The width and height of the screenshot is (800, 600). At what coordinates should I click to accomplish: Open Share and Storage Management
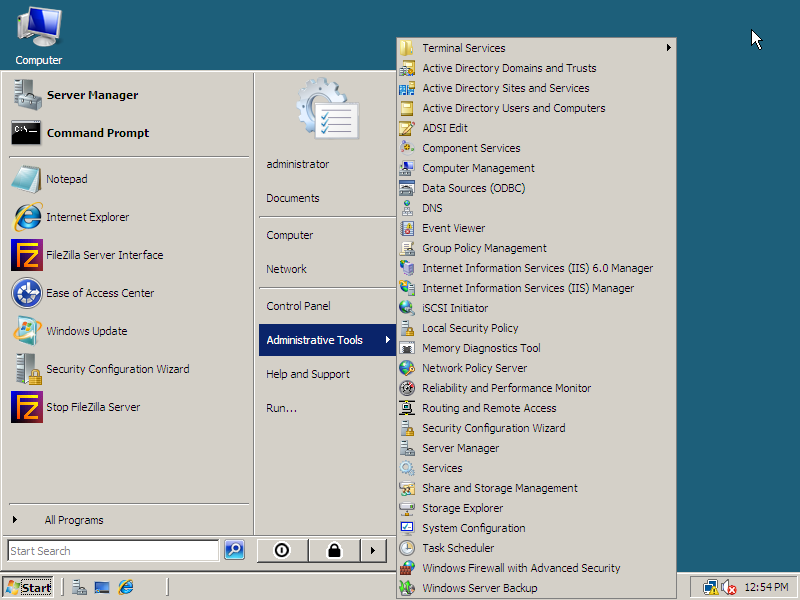coord(536,488)
